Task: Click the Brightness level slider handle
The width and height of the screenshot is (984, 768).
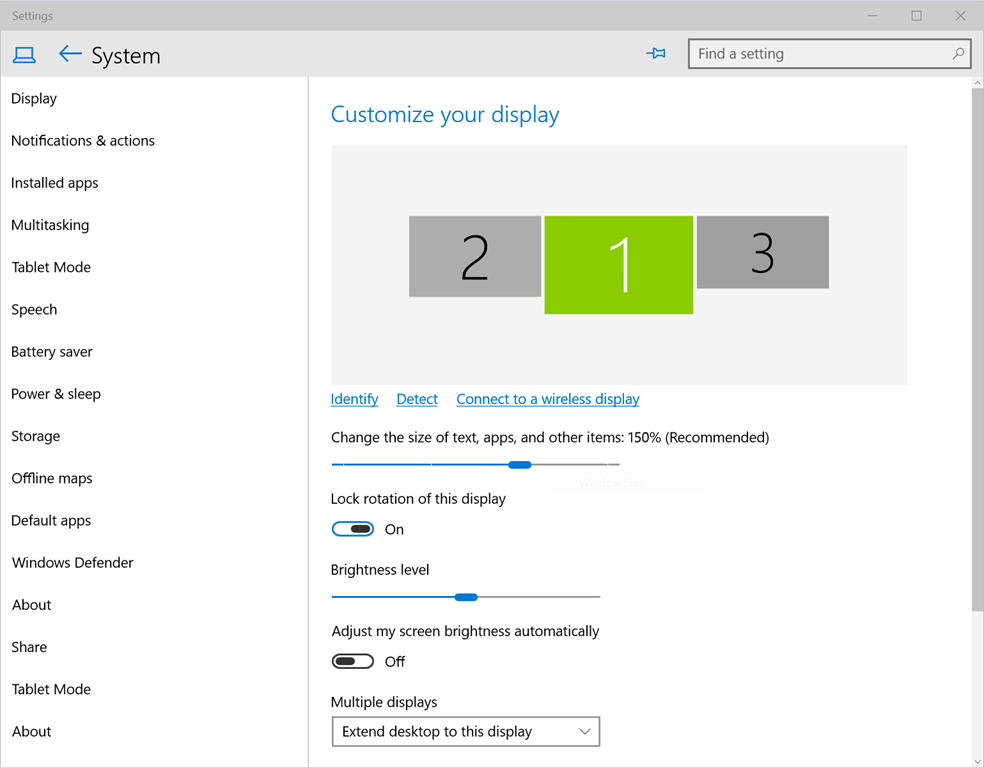Action: (x=466, y=597)
